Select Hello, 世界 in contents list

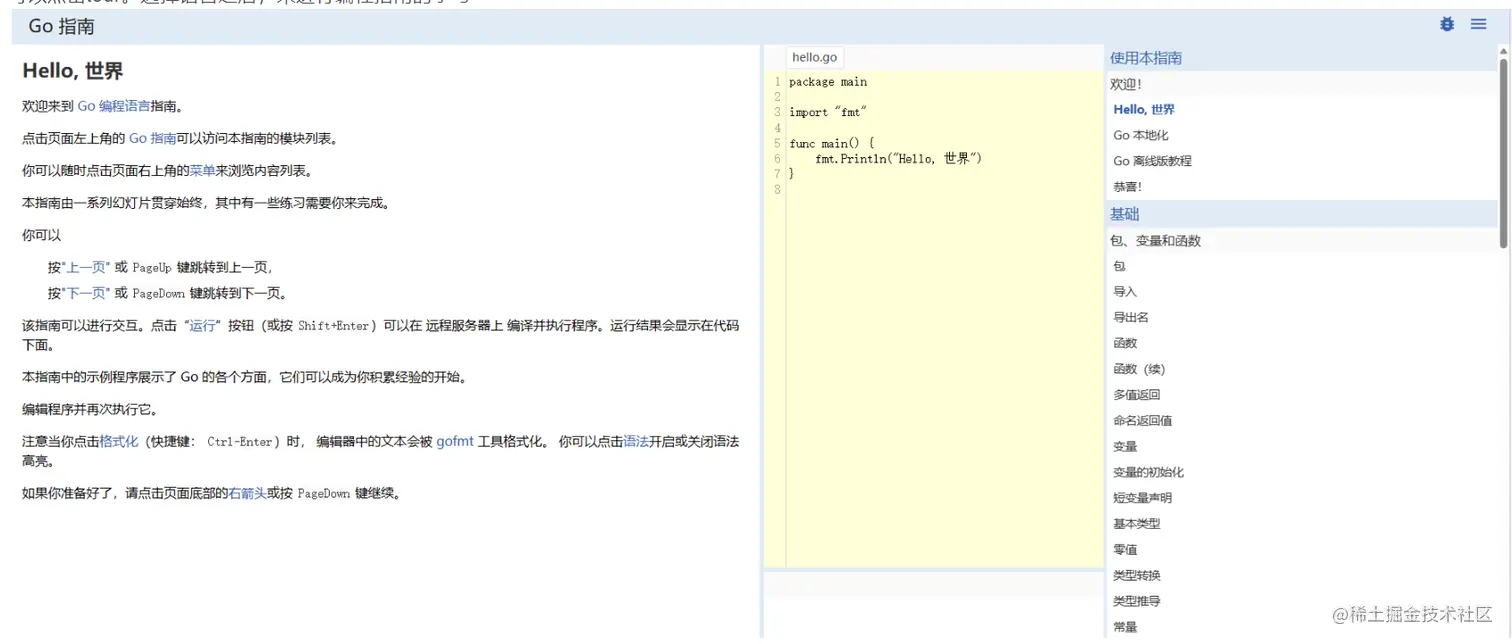click(x=1144, y=110)
